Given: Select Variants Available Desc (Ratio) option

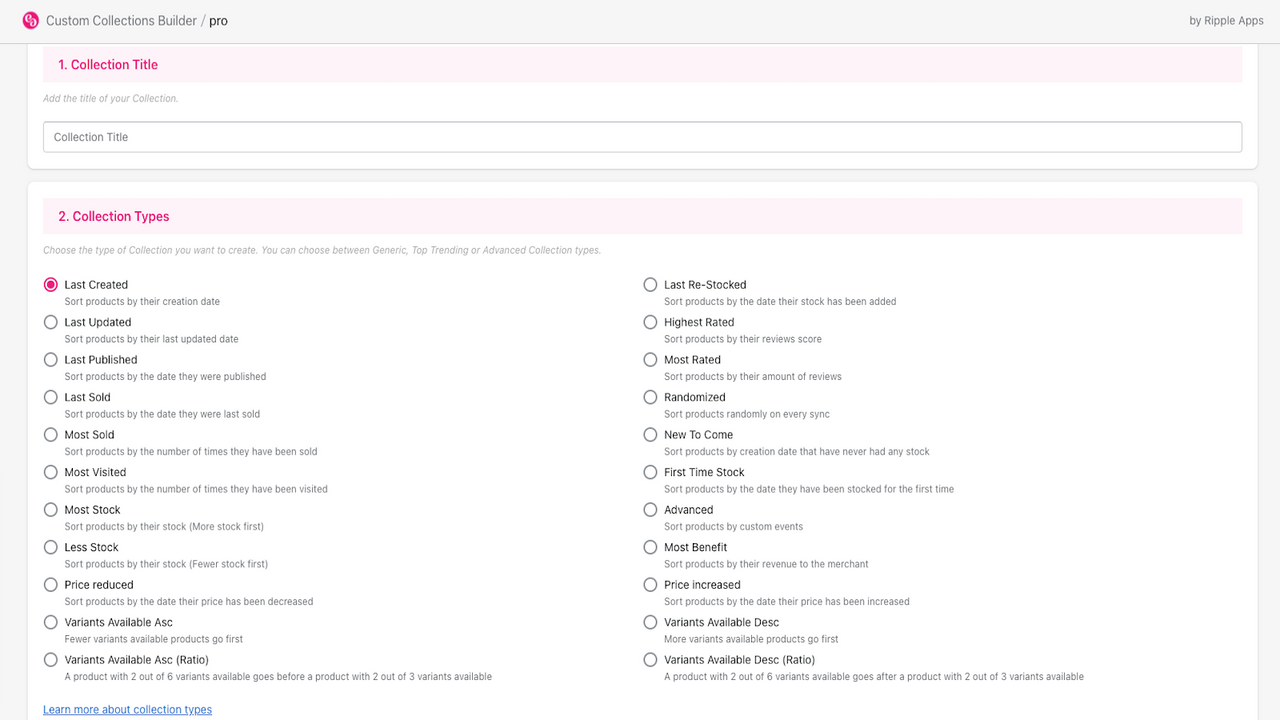Looking at the screenshot, I should click(651, 660).
